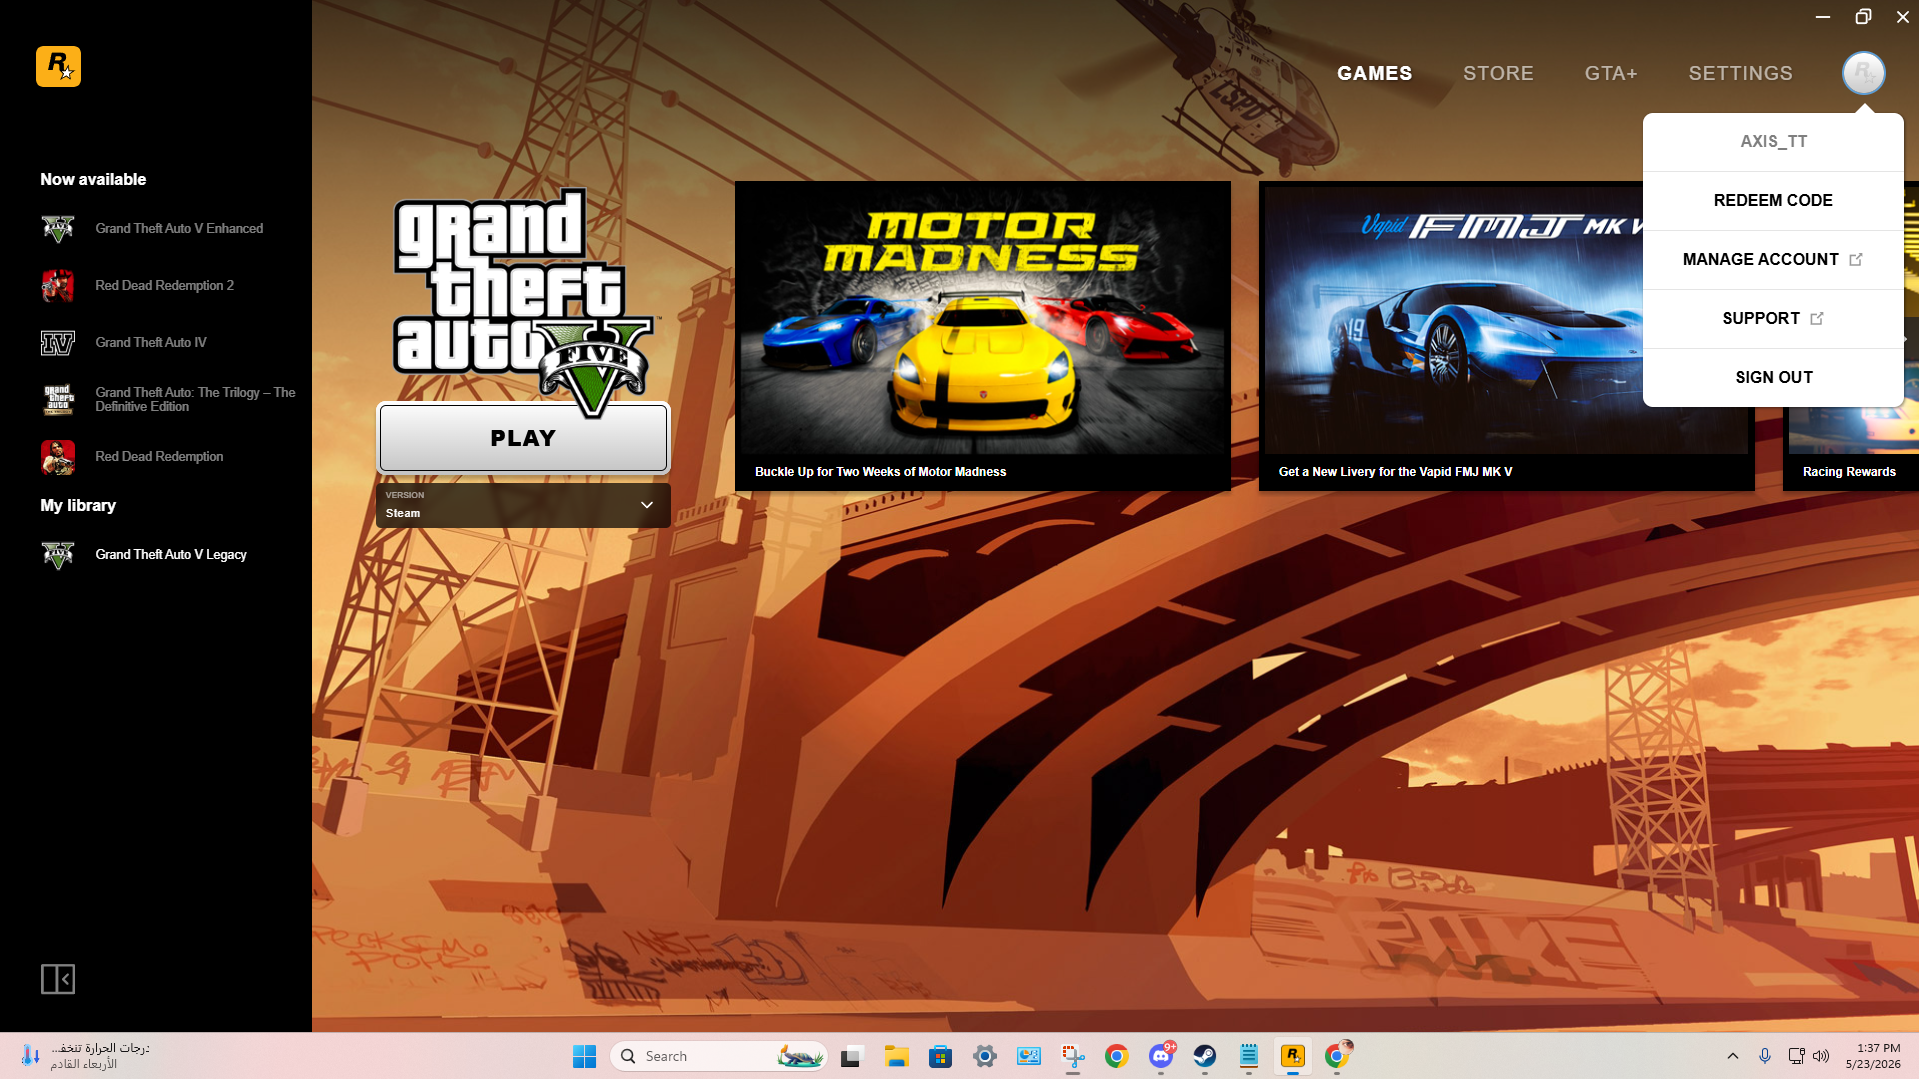
Task: Go to the GTA+ tab
Action: tap(1611, 73)
